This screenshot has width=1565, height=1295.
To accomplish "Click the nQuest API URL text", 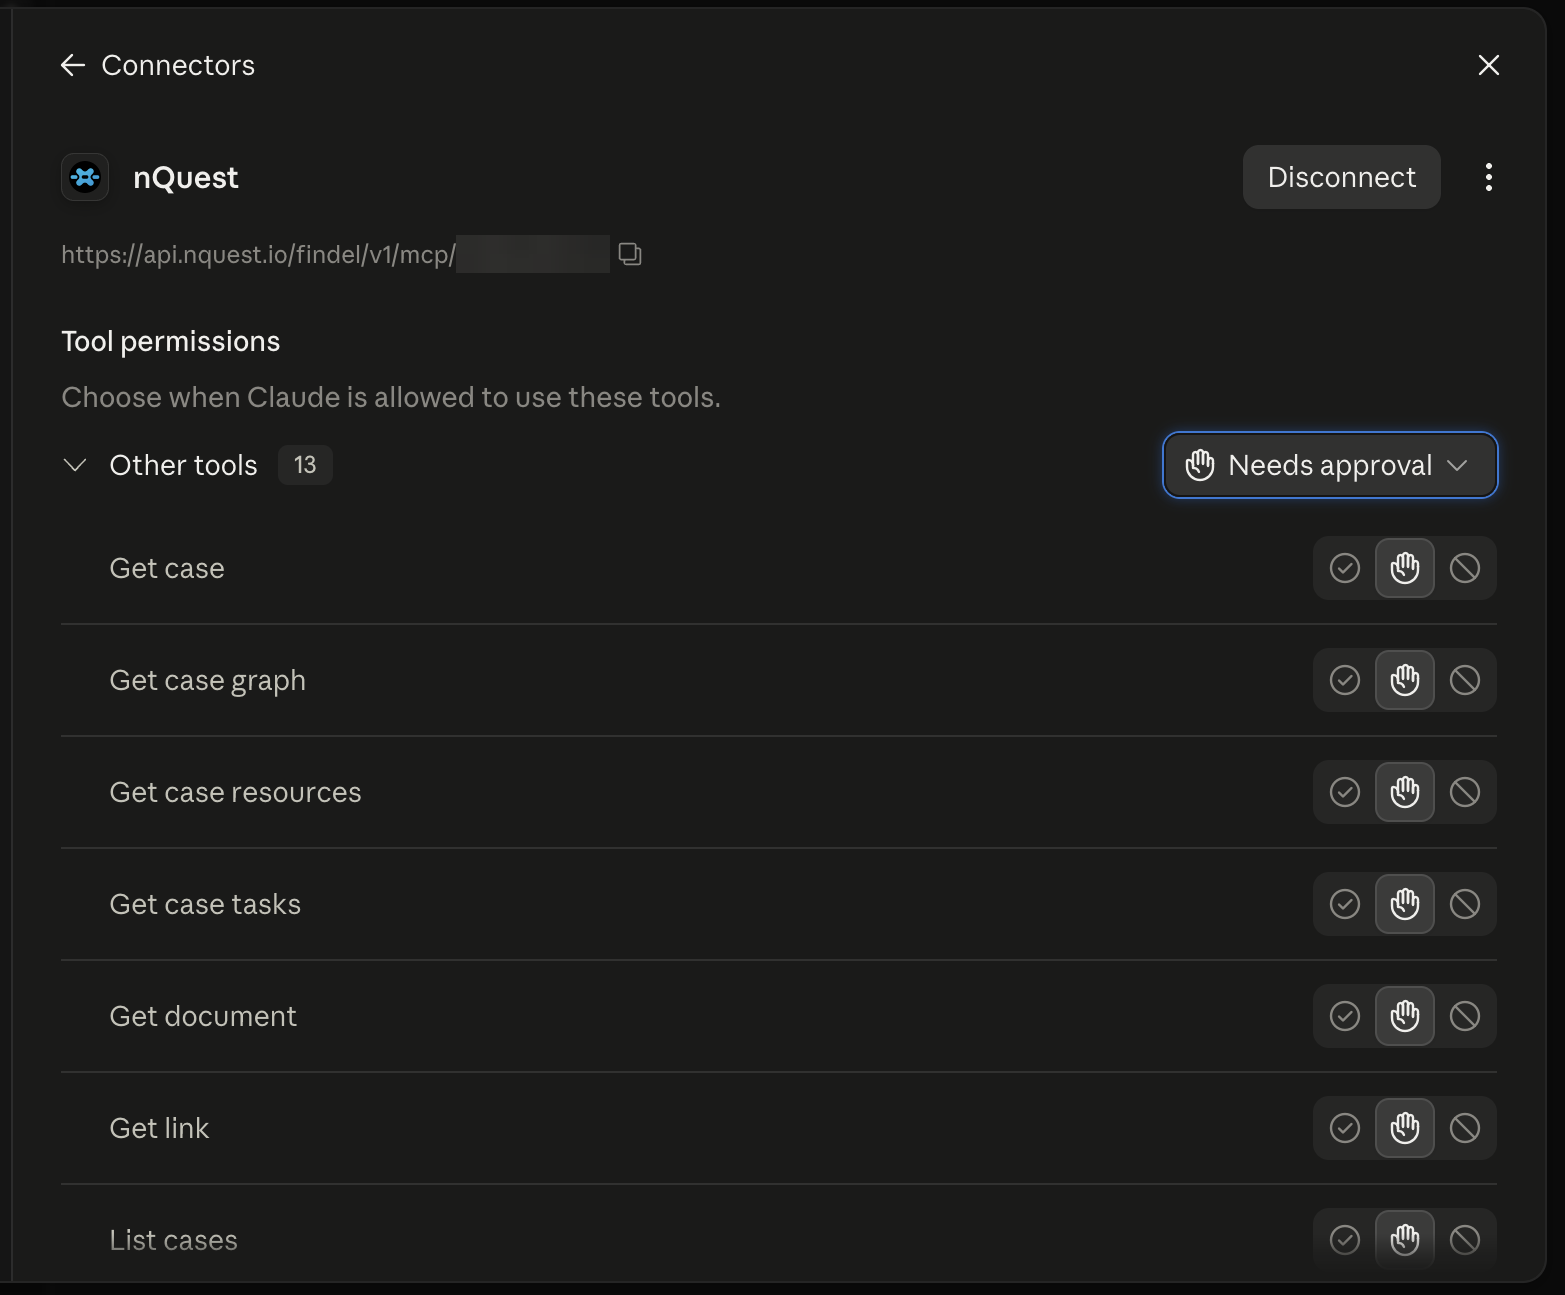I will [x=258, y=255].
